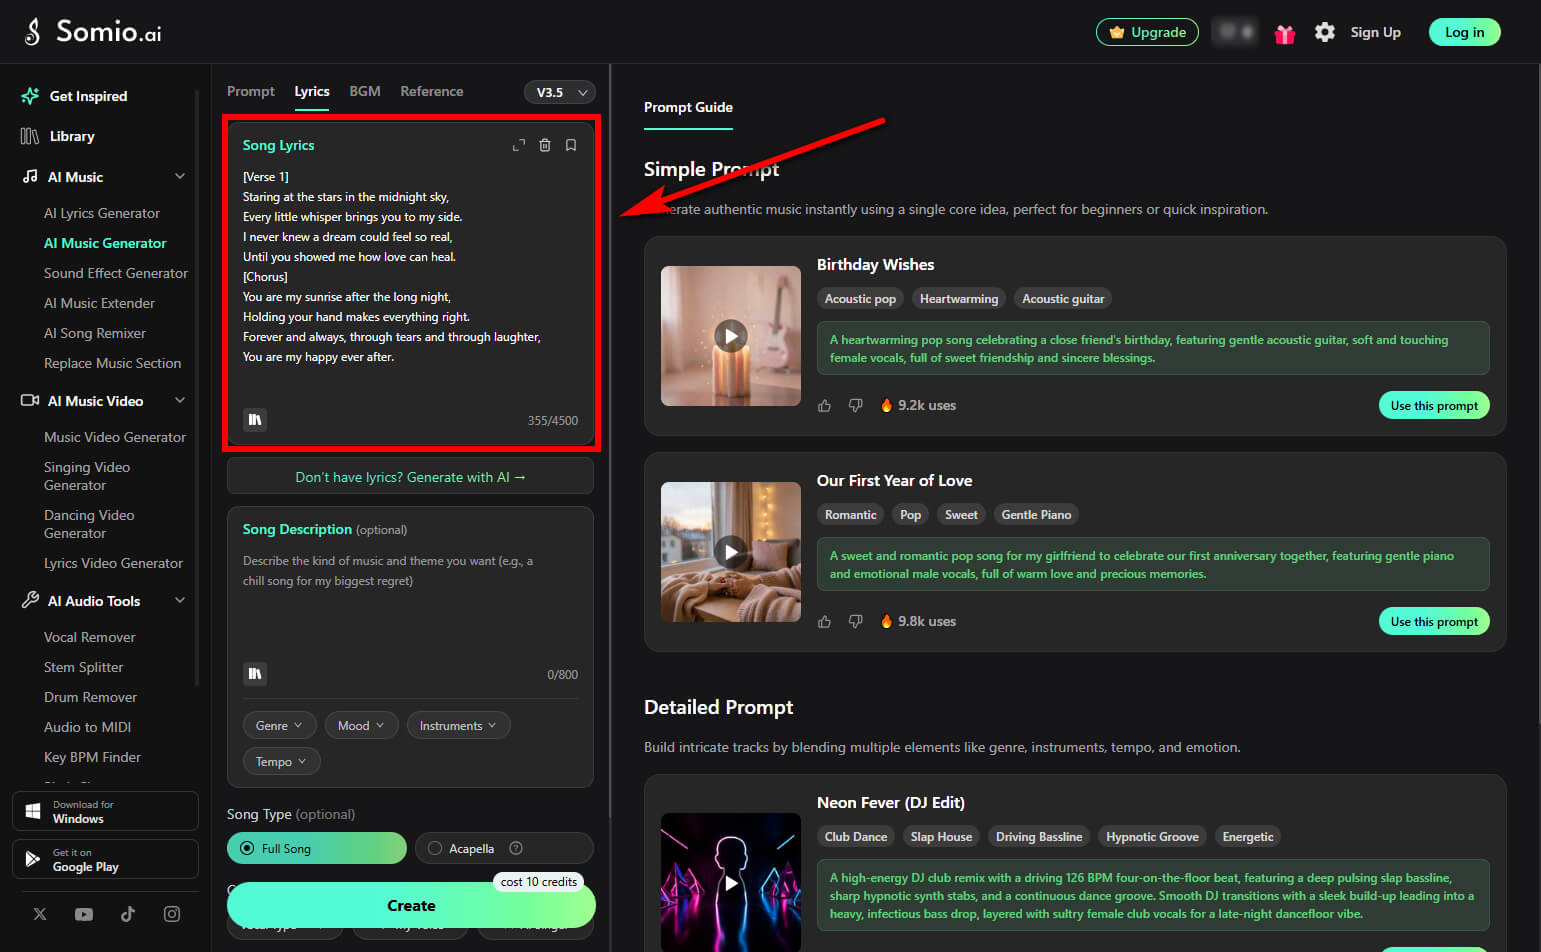This screenshot has height=952, width=1541.
Task: Collapse the AI Audio Tools sidebar section
Action: (180, 600)
